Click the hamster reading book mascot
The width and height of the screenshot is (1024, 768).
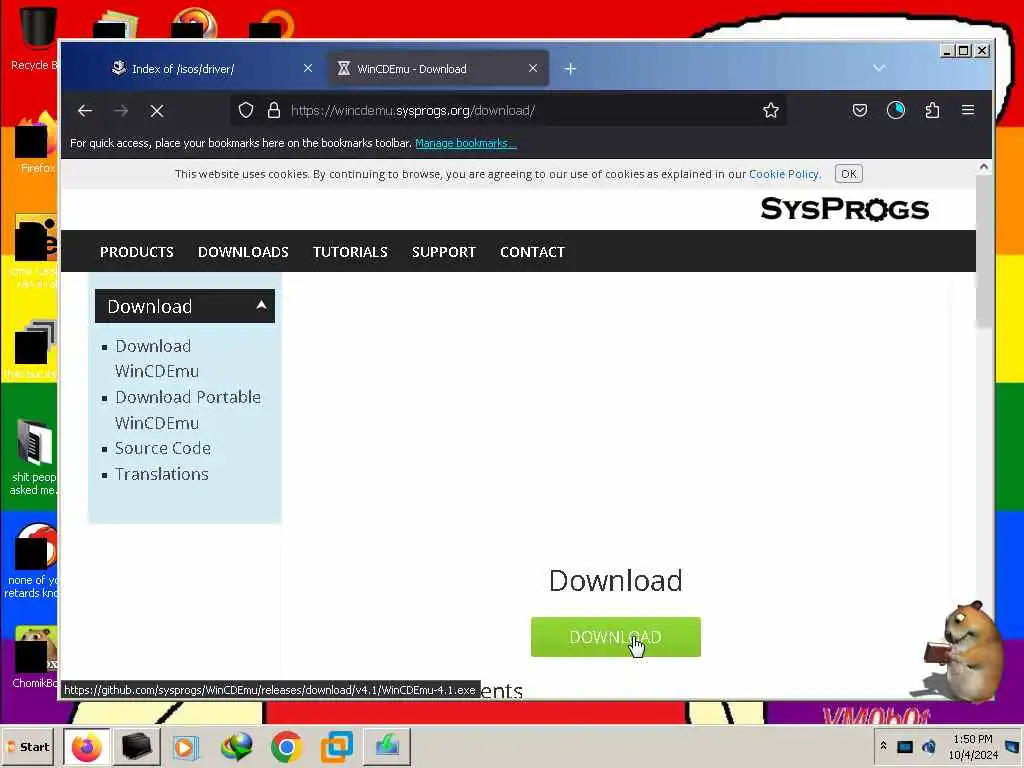[x=961, y=650]
